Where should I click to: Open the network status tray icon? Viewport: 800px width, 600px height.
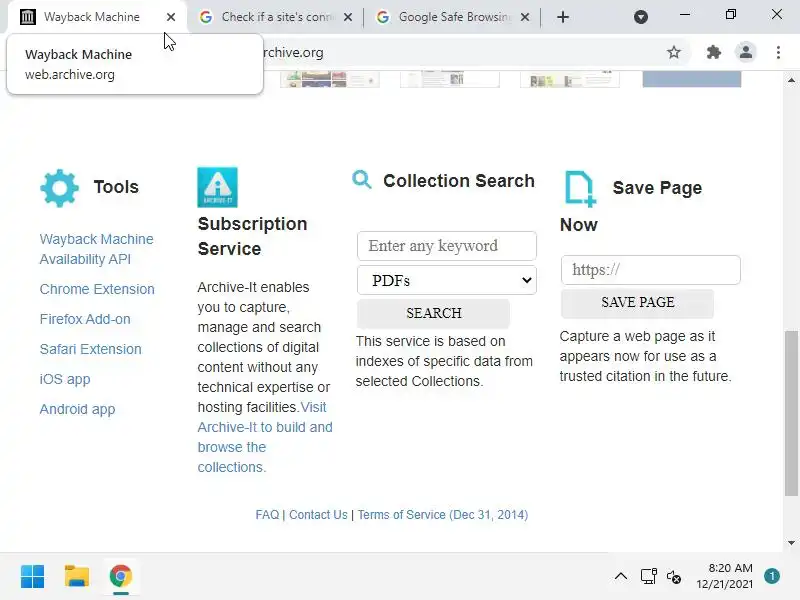click(x=648, y=577)
